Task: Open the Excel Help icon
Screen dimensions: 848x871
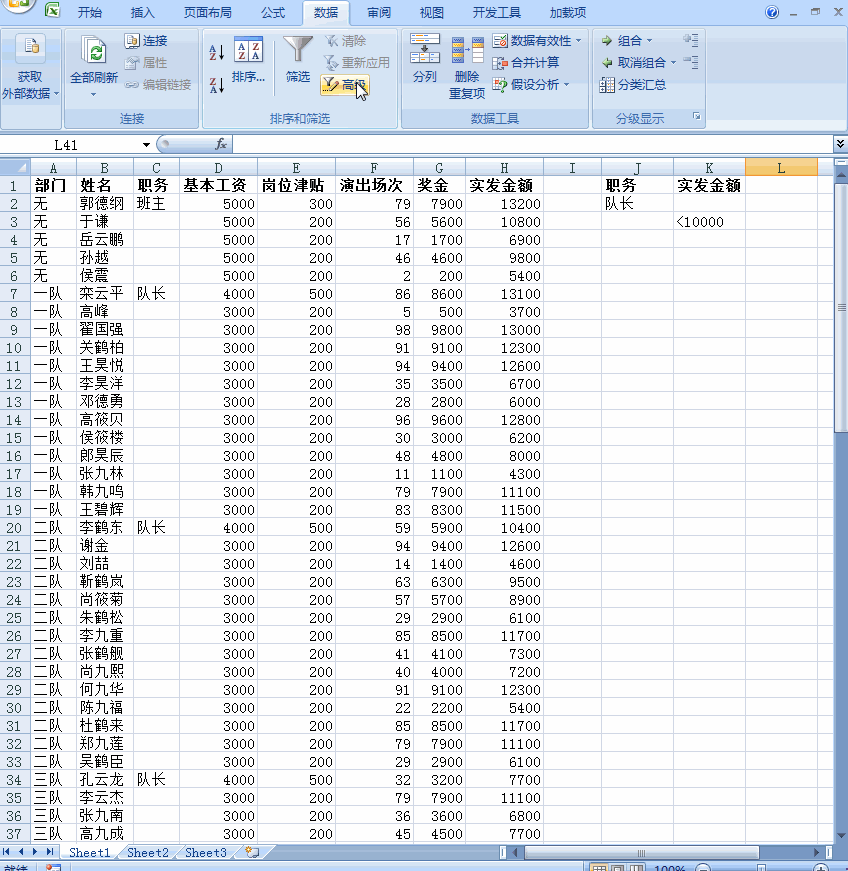Action: [x=772, y=12]
